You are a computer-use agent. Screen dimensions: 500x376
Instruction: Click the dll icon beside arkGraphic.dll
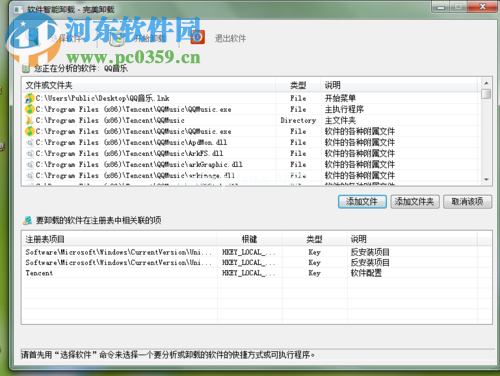coord(30,164)
